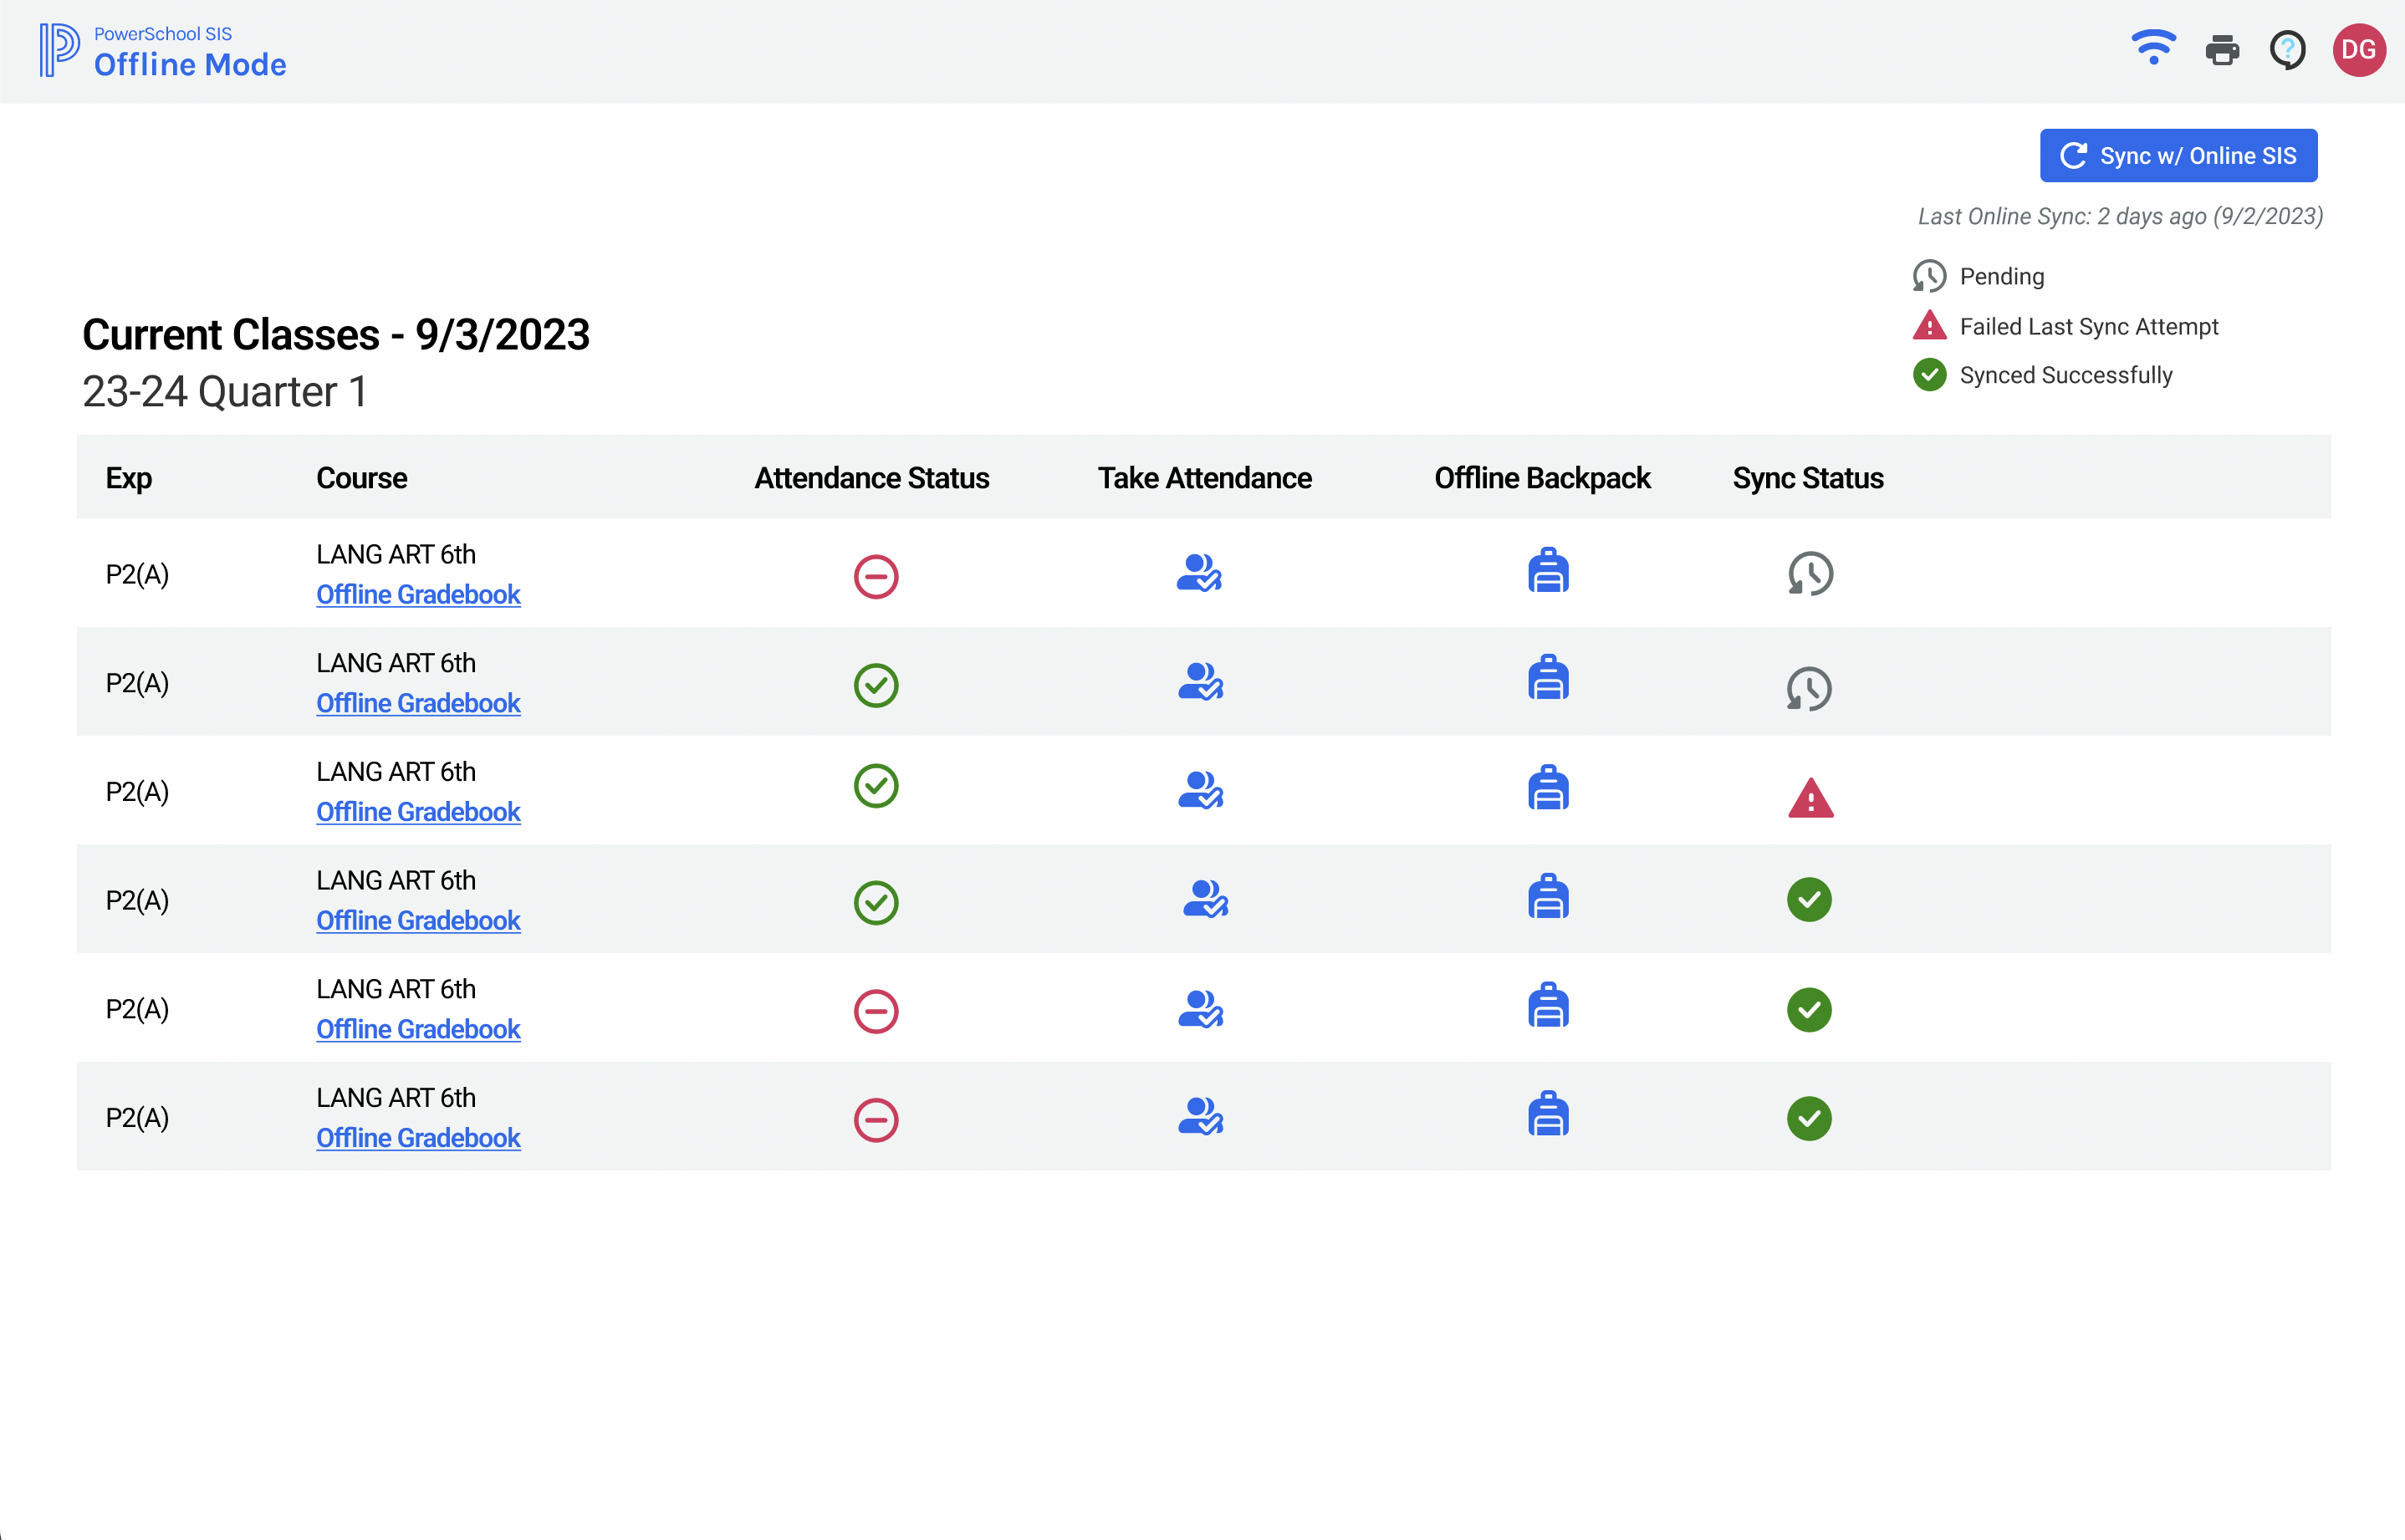Click the pending sync icon on the second row
Viewport: 2405px width, 1540px height.
click(1808, 688)
